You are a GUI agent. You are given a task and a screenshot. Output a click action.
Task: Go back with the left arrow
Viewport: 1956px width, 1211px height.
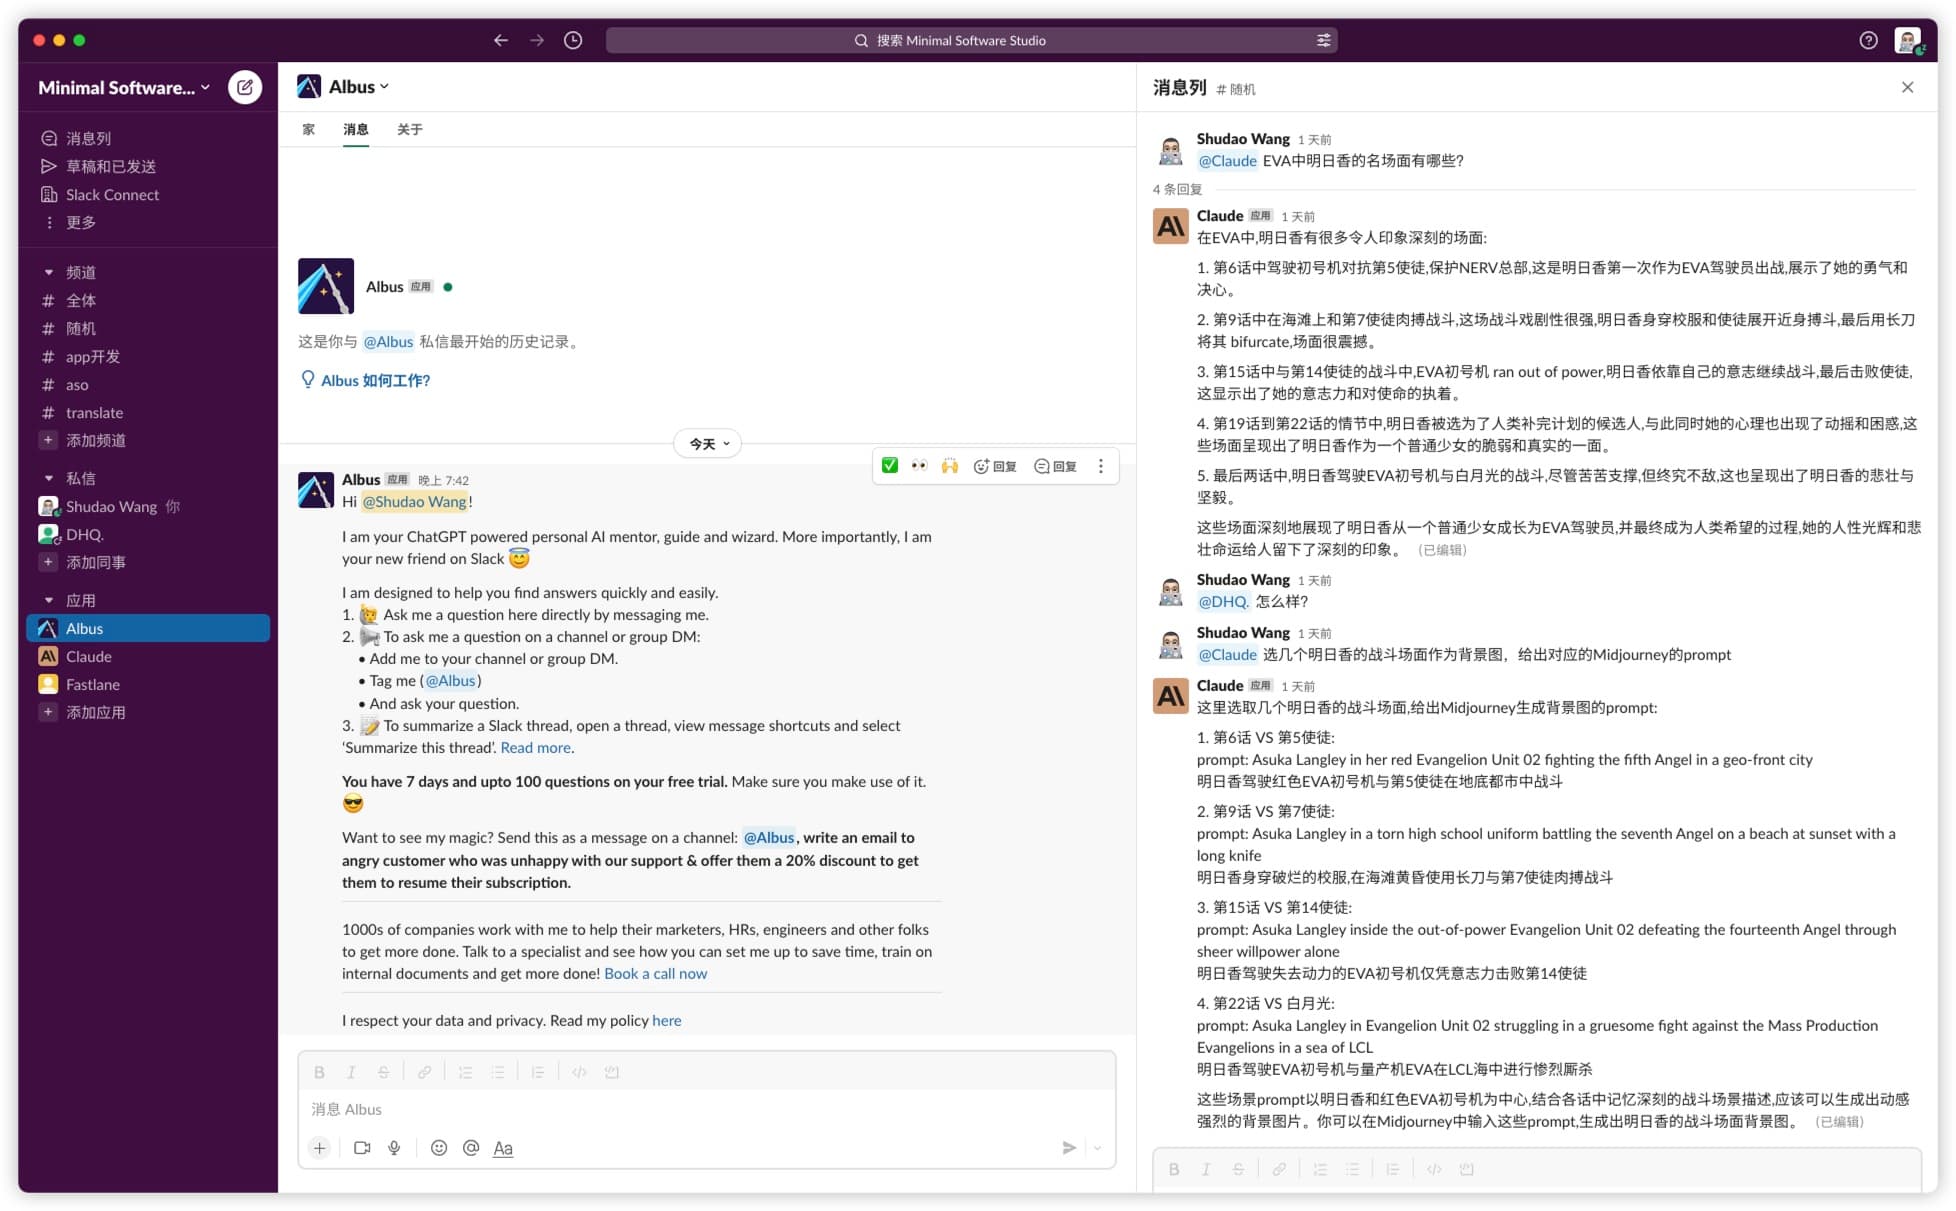click(500, 40)
